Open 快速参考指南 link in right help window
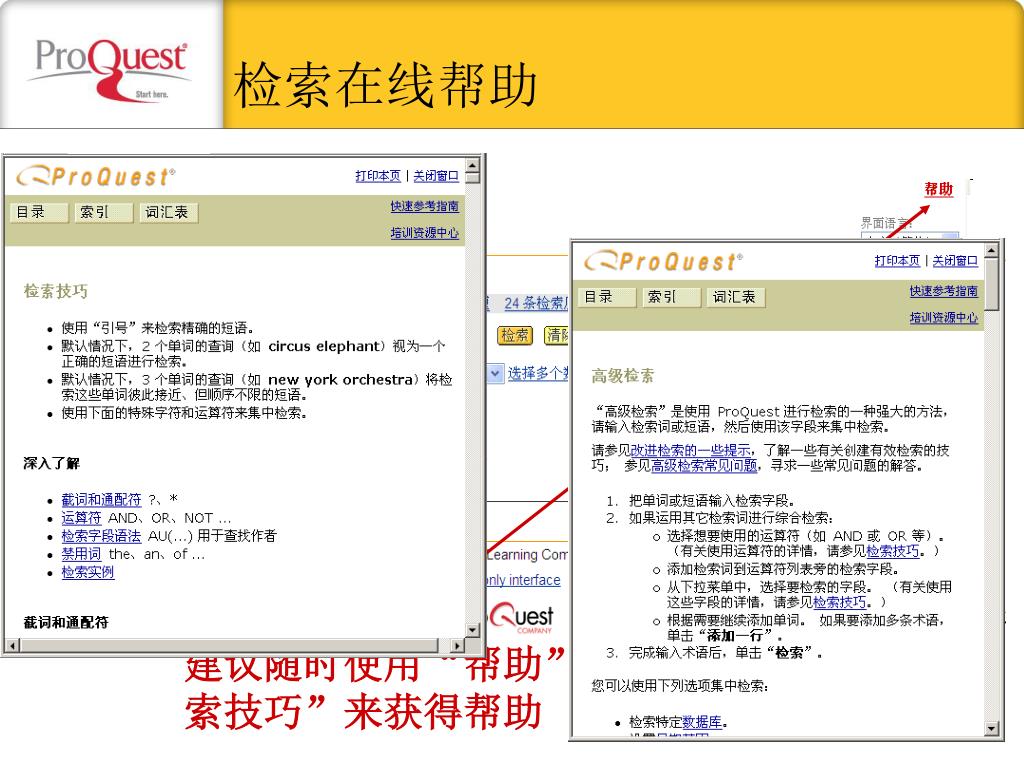This screenshot has width=1024, height=768. (944, 291)
